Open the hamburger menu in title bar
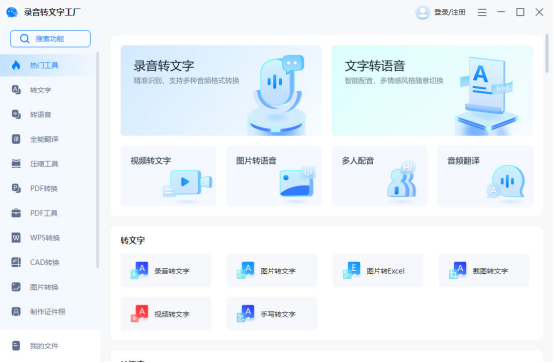 click(482, 12)
